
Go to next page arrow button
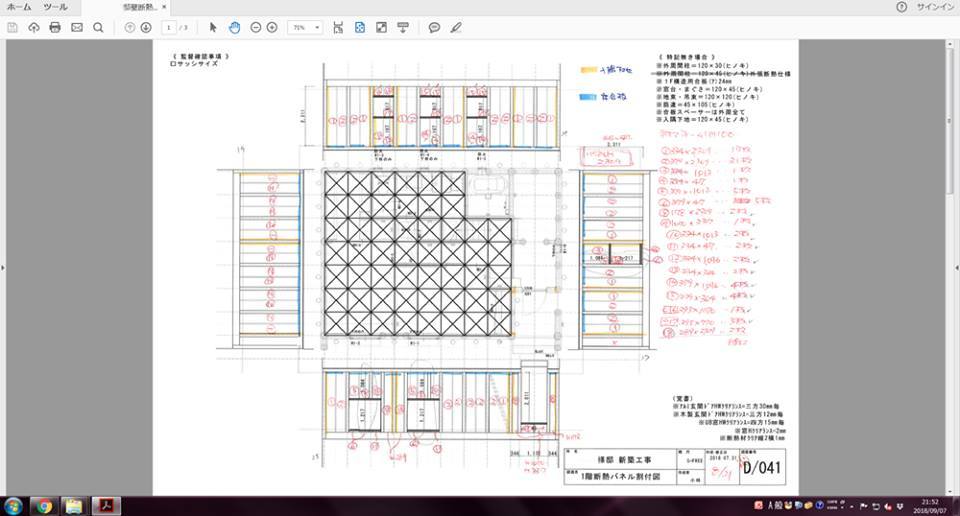coord(146,28)
